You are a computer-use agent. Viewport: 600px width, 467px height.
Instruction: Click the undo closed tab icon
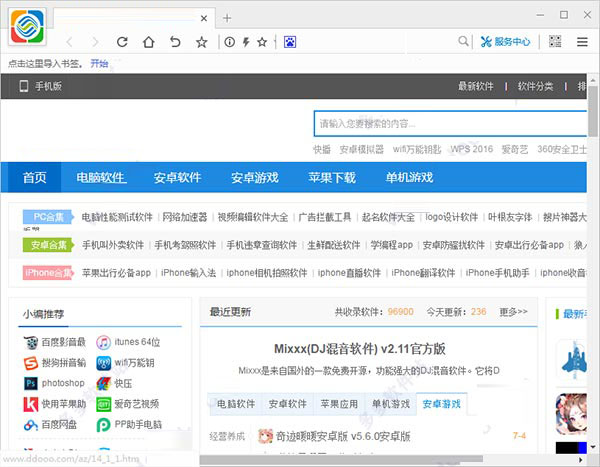175,41
